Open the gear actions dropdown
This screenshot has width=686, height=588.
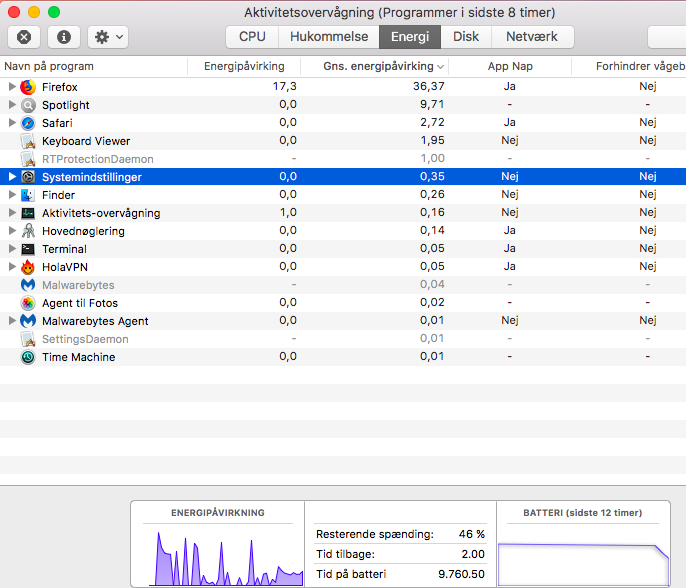click(x=108, y=37)
